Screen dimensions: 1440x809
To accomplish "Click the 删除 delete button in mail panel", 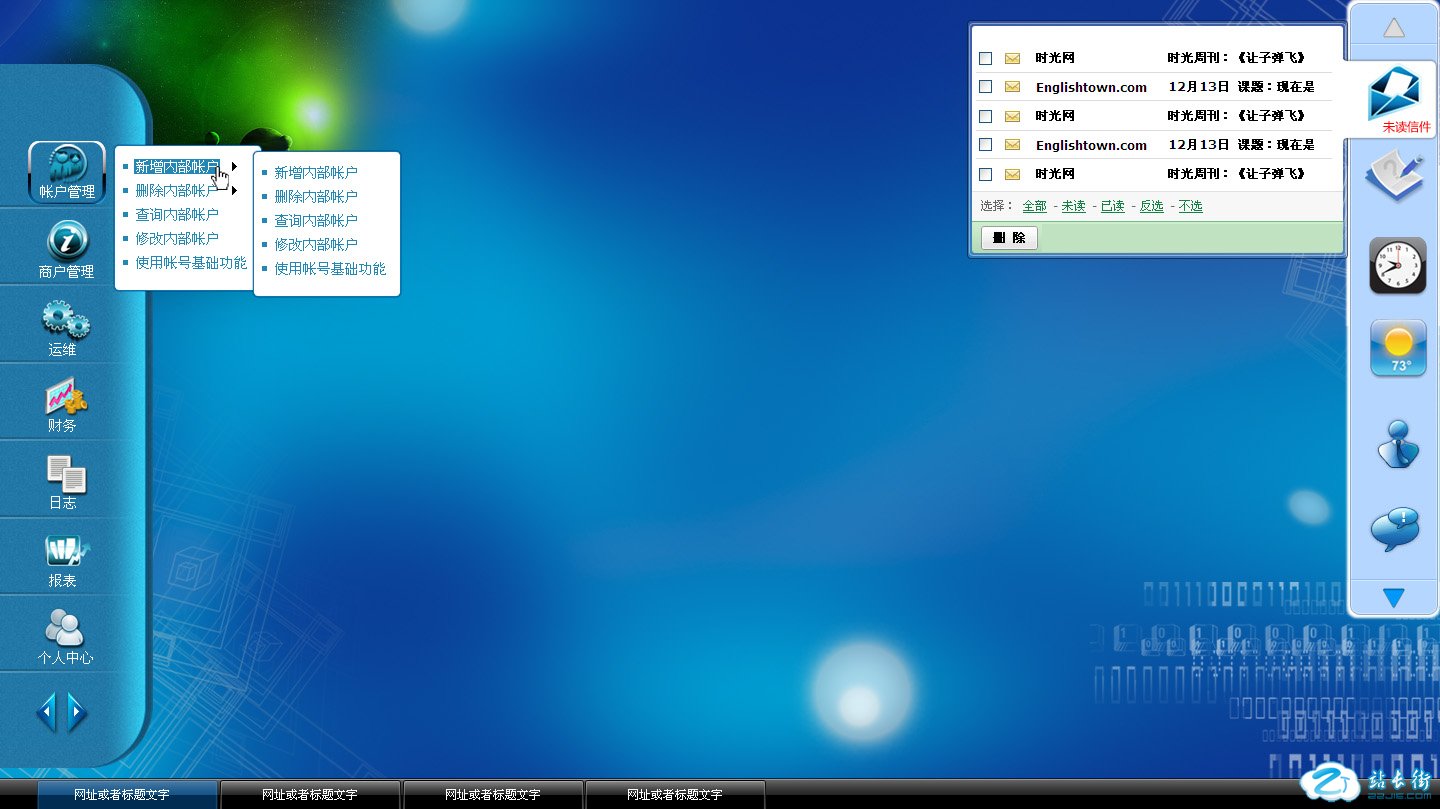I will (1009, 238).
